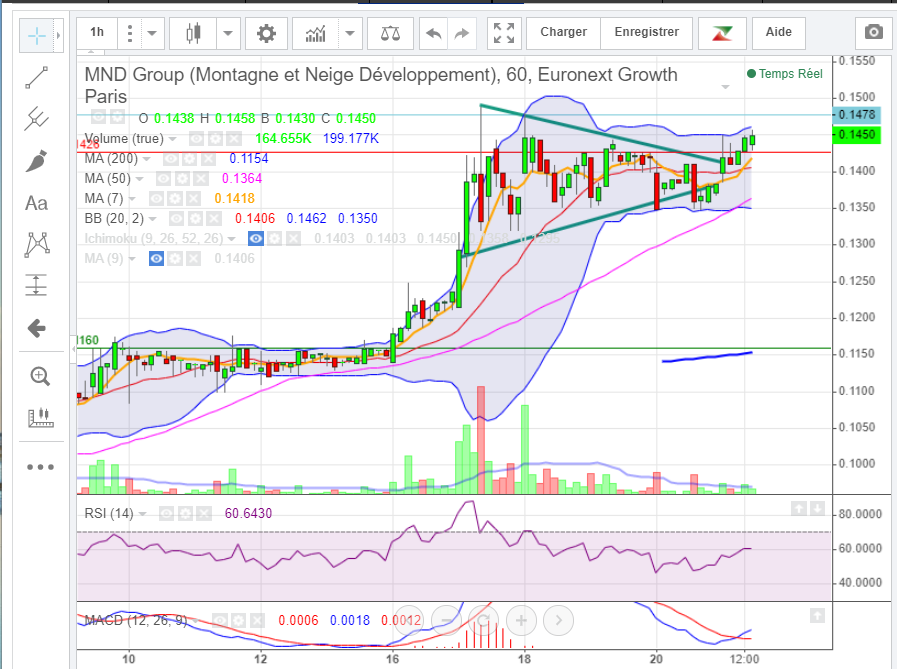Move the RSI pane up

pyautogui.click(x=799, y=508)
